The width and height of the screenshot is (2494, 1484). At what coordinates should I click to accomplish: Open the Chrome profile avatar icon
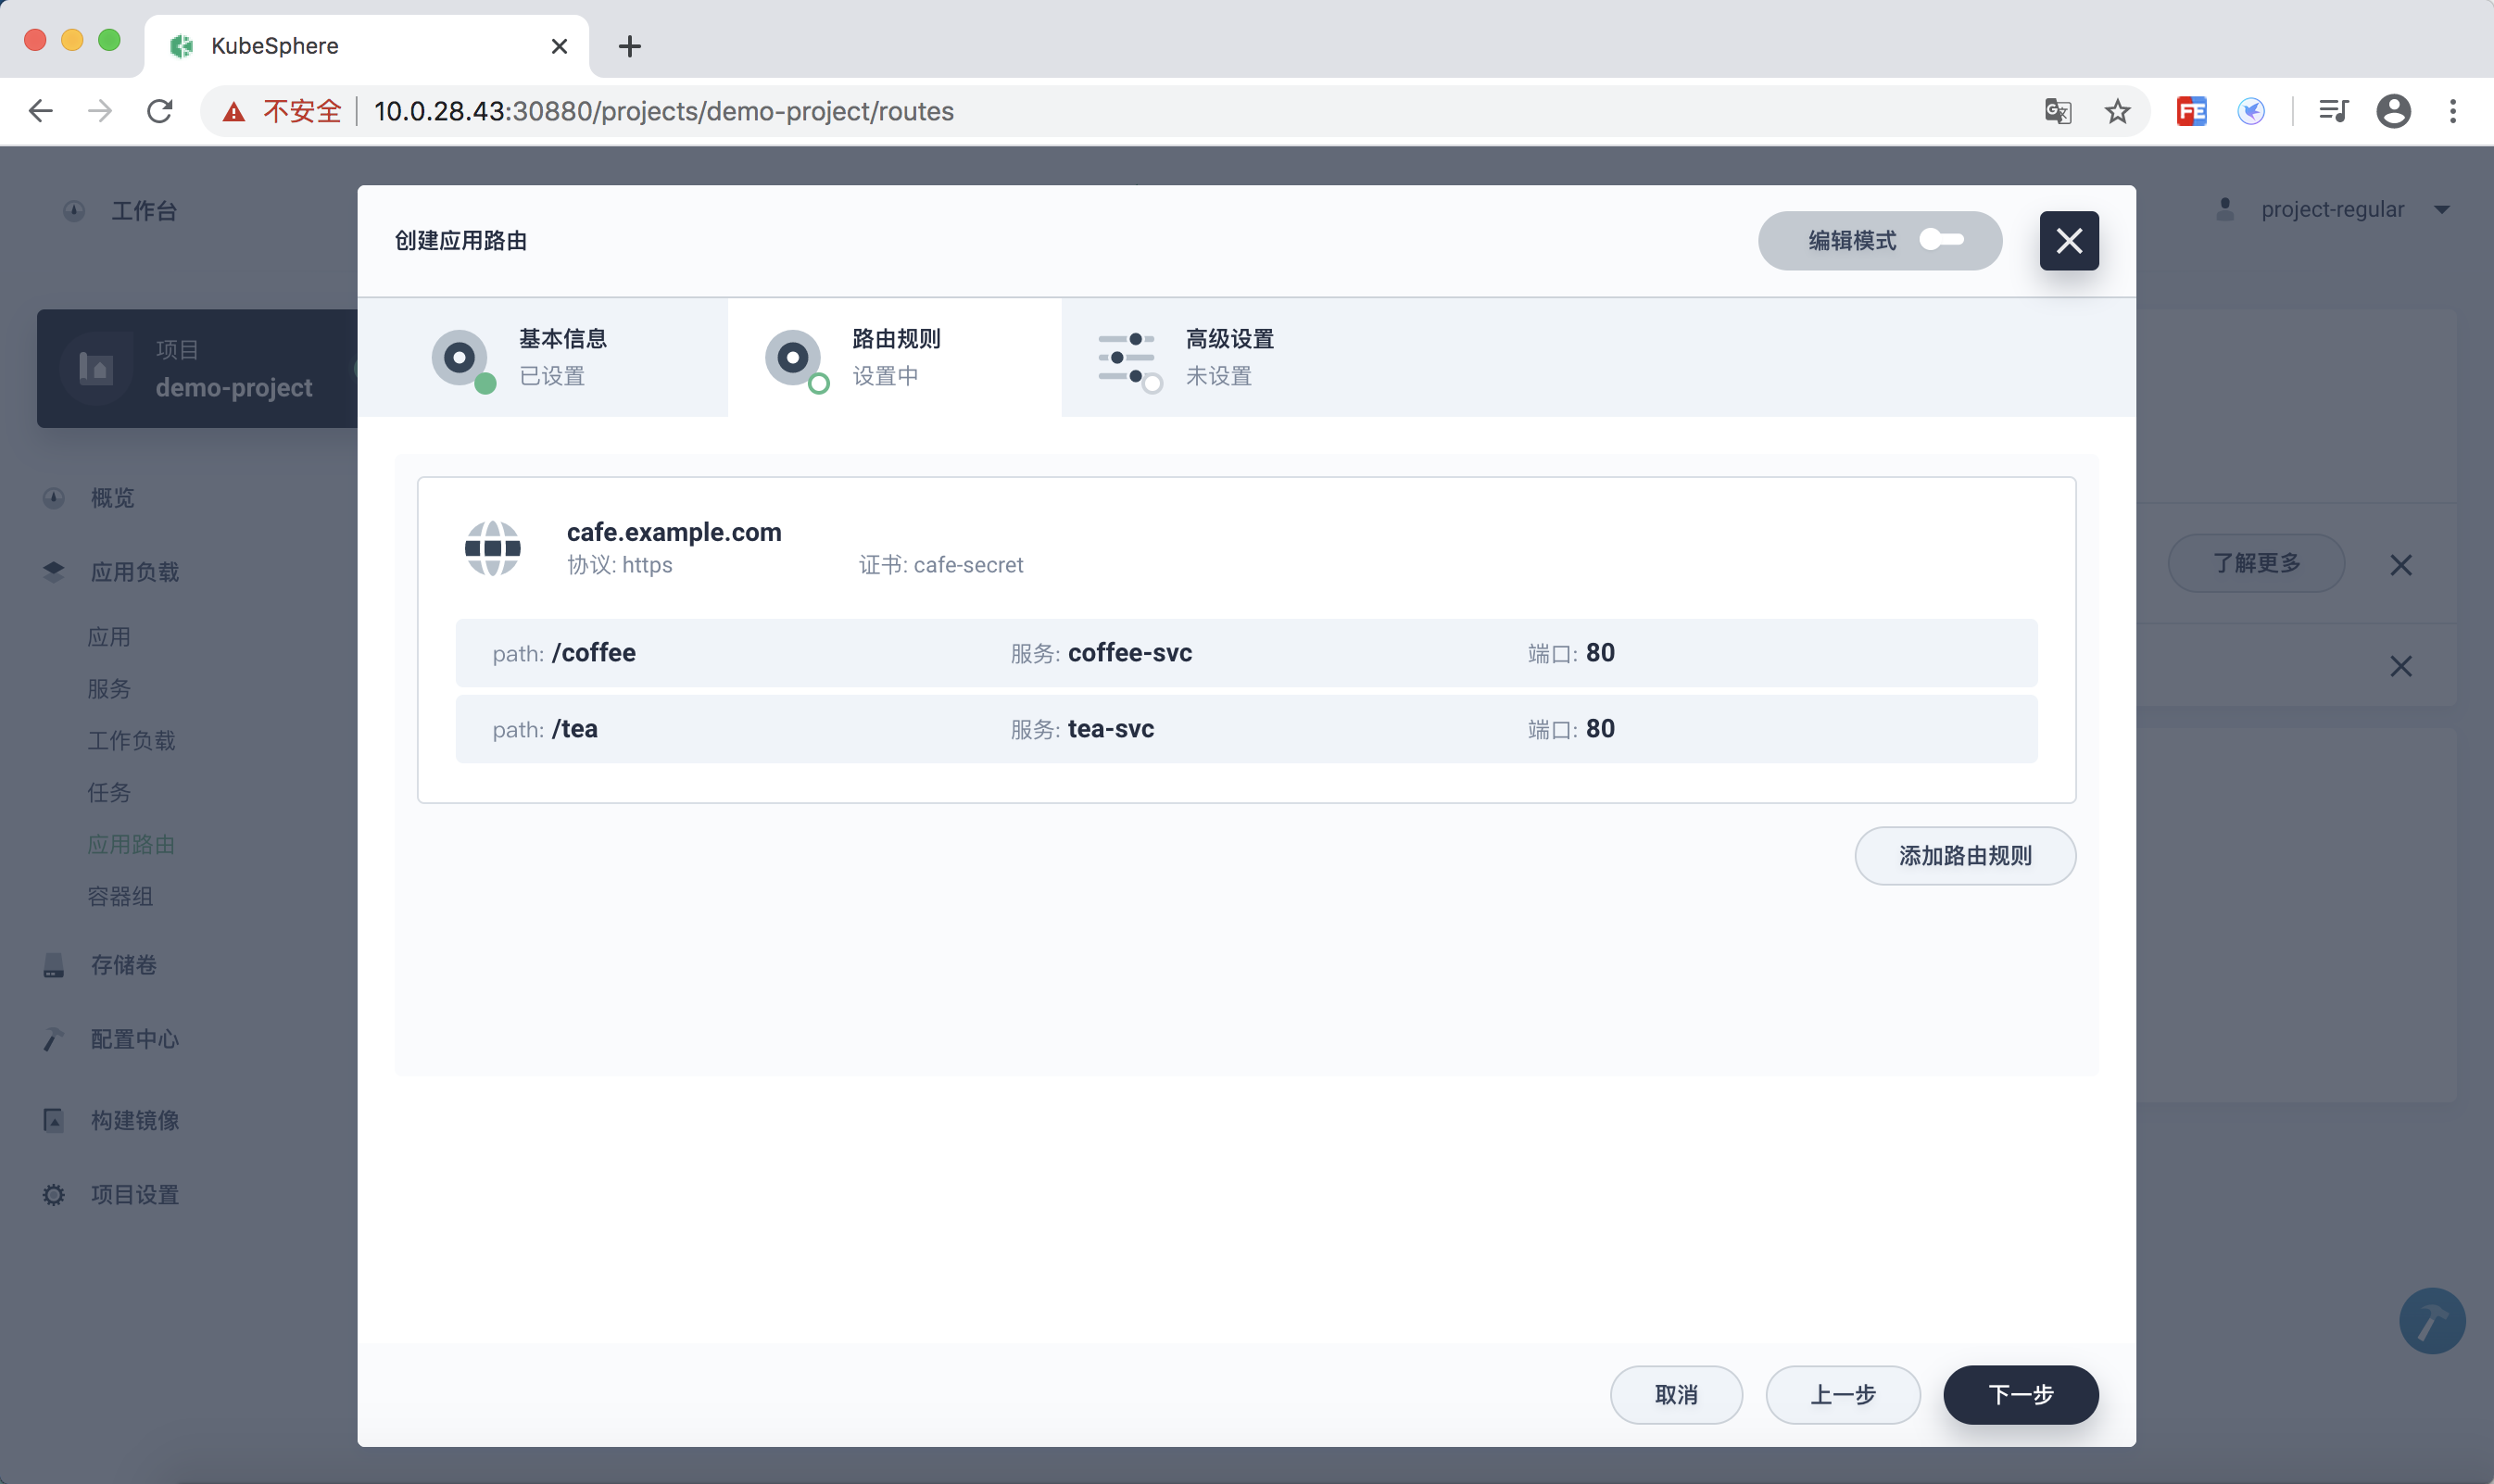pos(2392,111)
